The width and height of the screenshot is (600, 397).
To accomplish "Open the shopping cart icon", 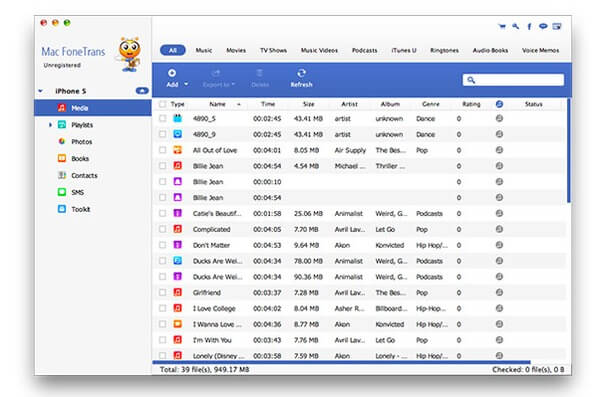I will click(502, 26).
